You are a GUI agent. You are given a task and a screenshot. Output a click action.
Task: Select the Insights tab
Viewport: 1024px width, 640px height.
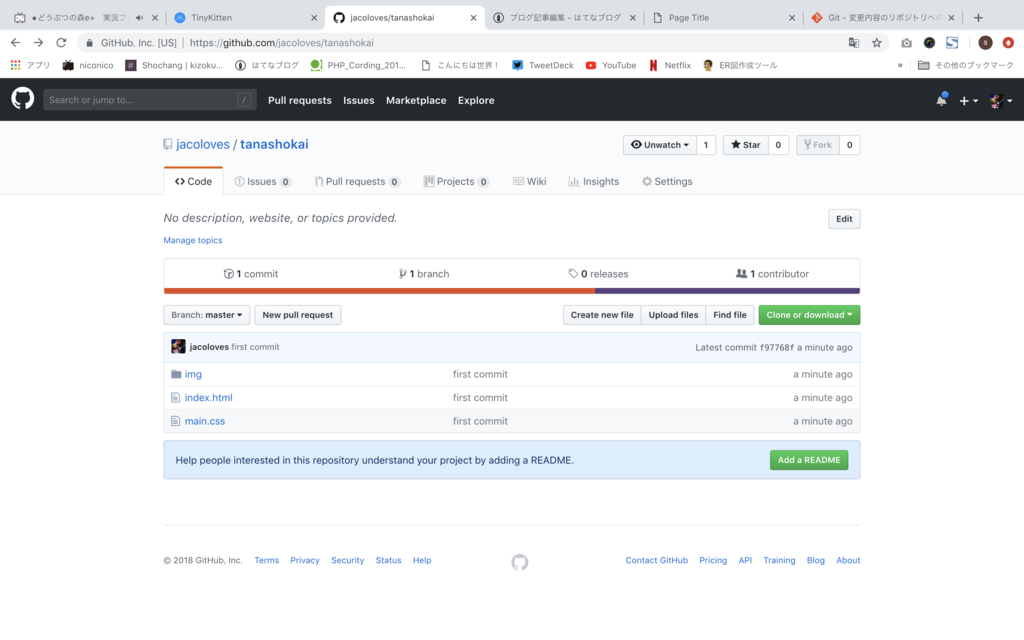594,182
